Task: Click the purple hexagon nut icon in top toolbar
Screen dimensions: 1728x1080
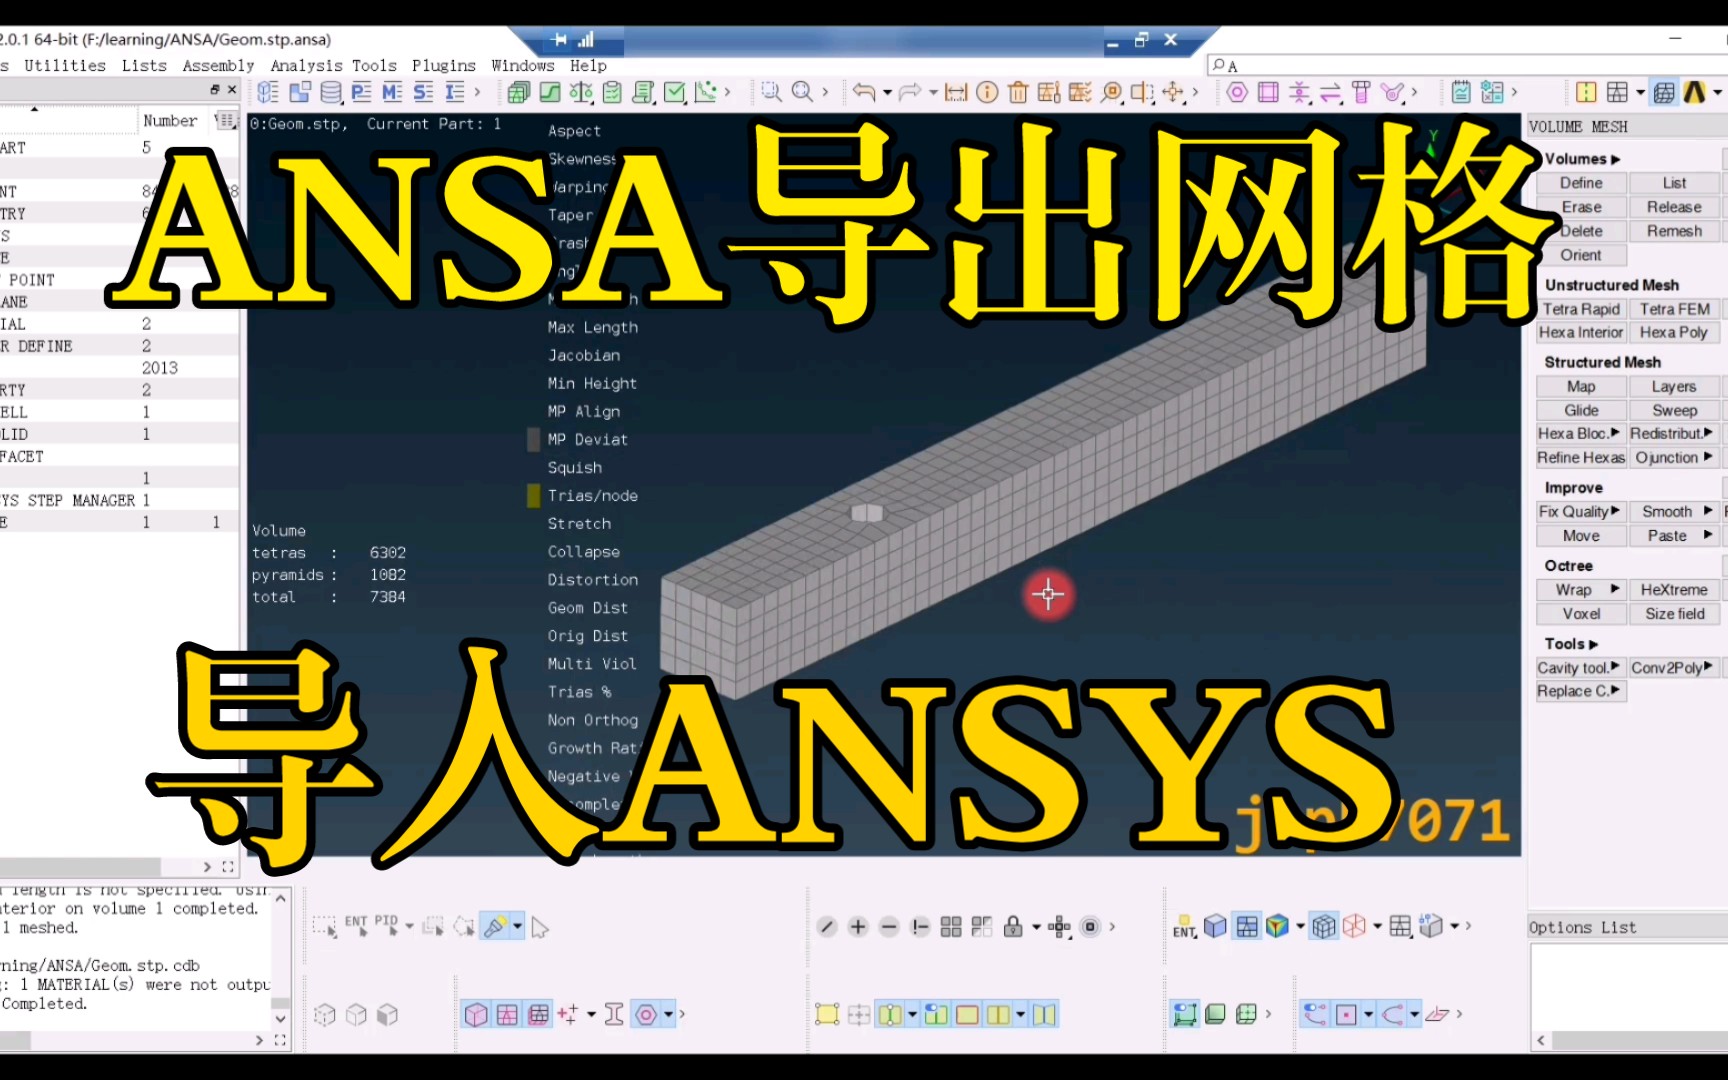Action: (x=1237, y=93)
